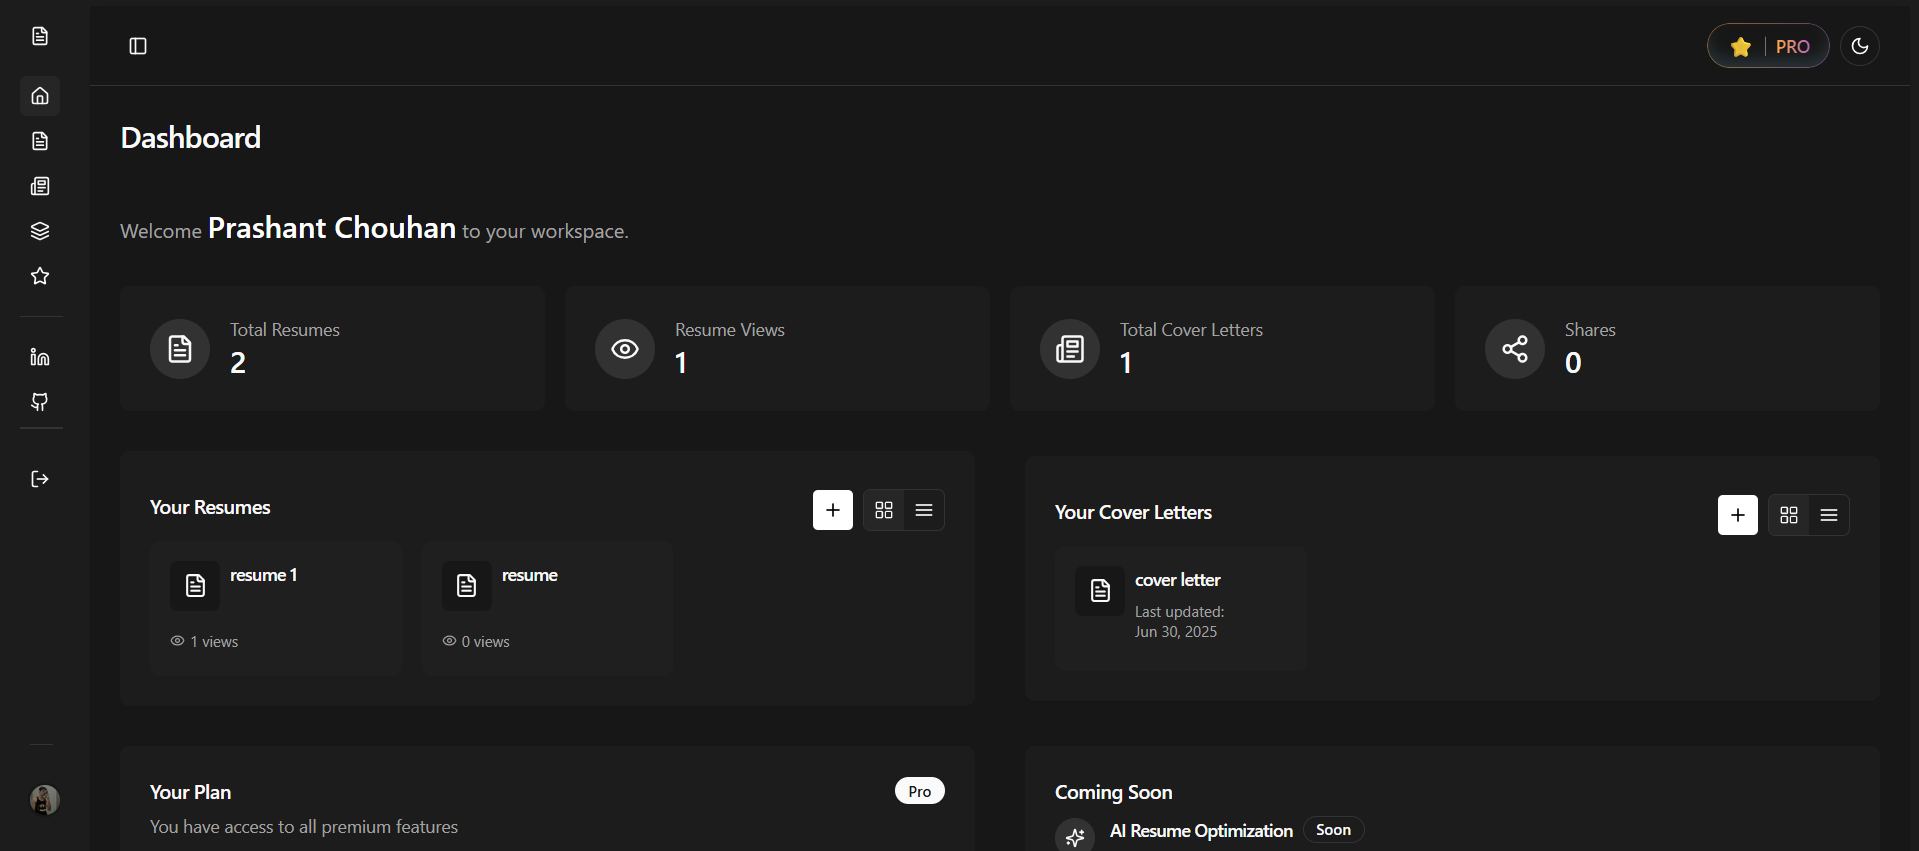Click 'You have access to all premium features'
The height and width of the screenshot is (851, 1919).
(x=304, y=827)
